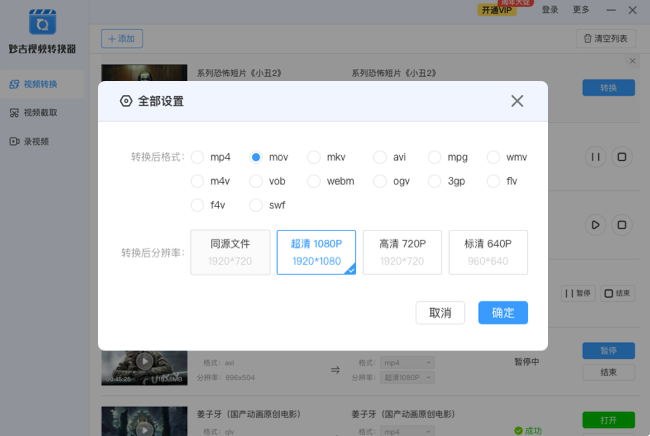This screenshot has height=436, width=650.
Task: Click the round pause icon in the task list
Action: [595, 157]
